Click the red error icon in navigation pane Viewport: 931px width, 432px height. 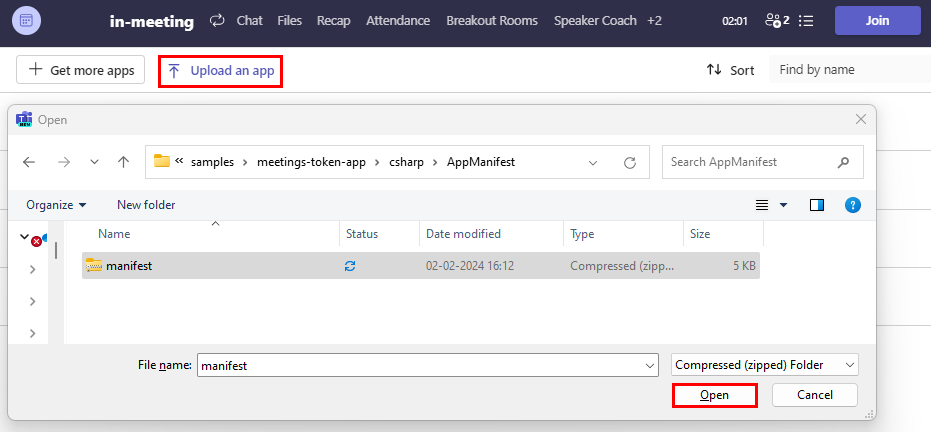click(36, 242)
